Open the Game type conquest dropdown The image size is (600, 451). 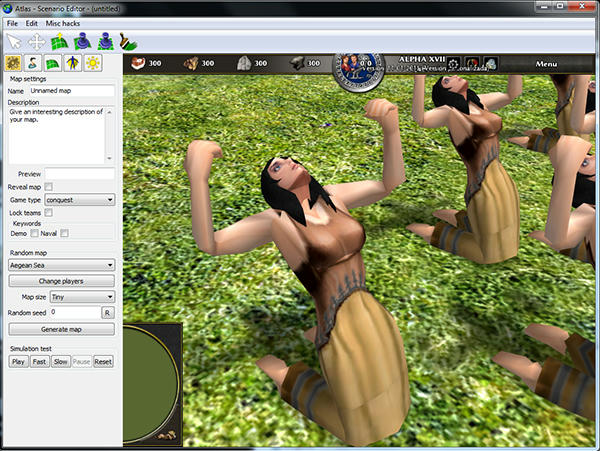tap(80, 200)
